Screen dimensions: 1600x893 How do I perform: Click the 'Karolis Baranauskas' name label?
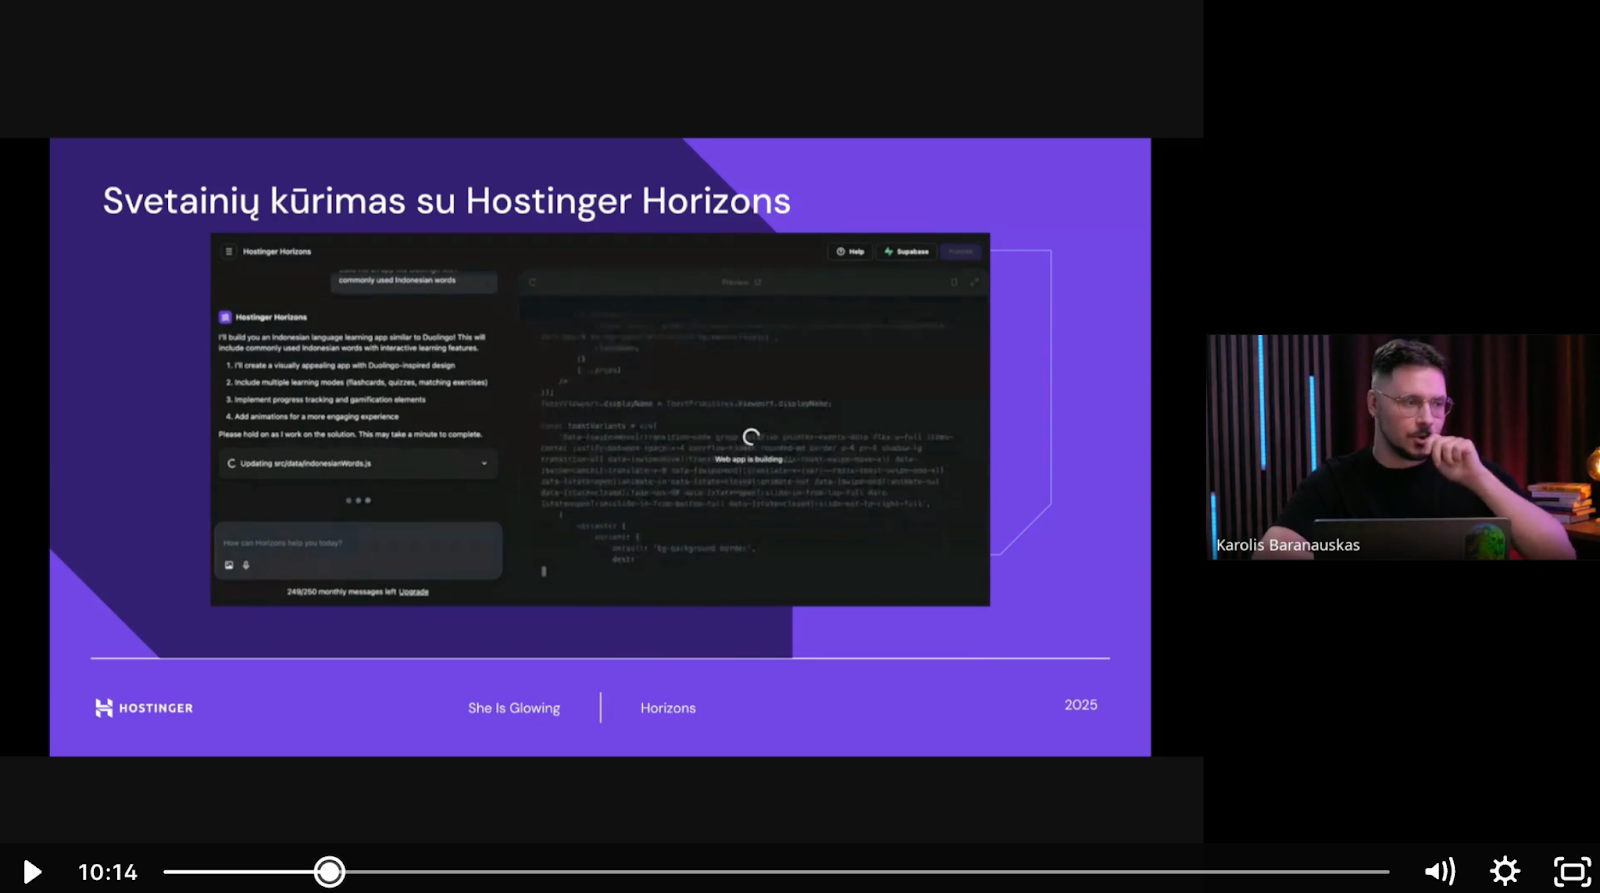click(1288, 545)
